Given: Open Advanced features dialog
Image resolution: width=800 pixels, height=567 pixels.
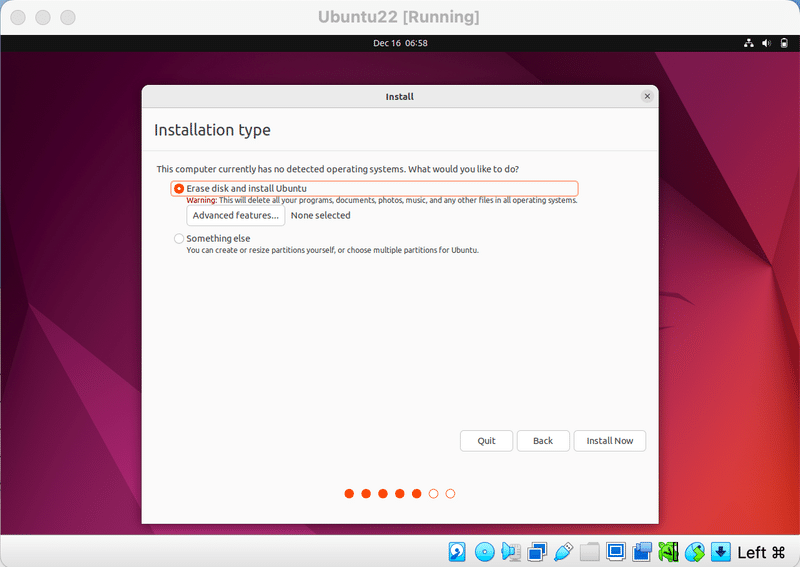Looking at the screenshot, I should (236, 215).
